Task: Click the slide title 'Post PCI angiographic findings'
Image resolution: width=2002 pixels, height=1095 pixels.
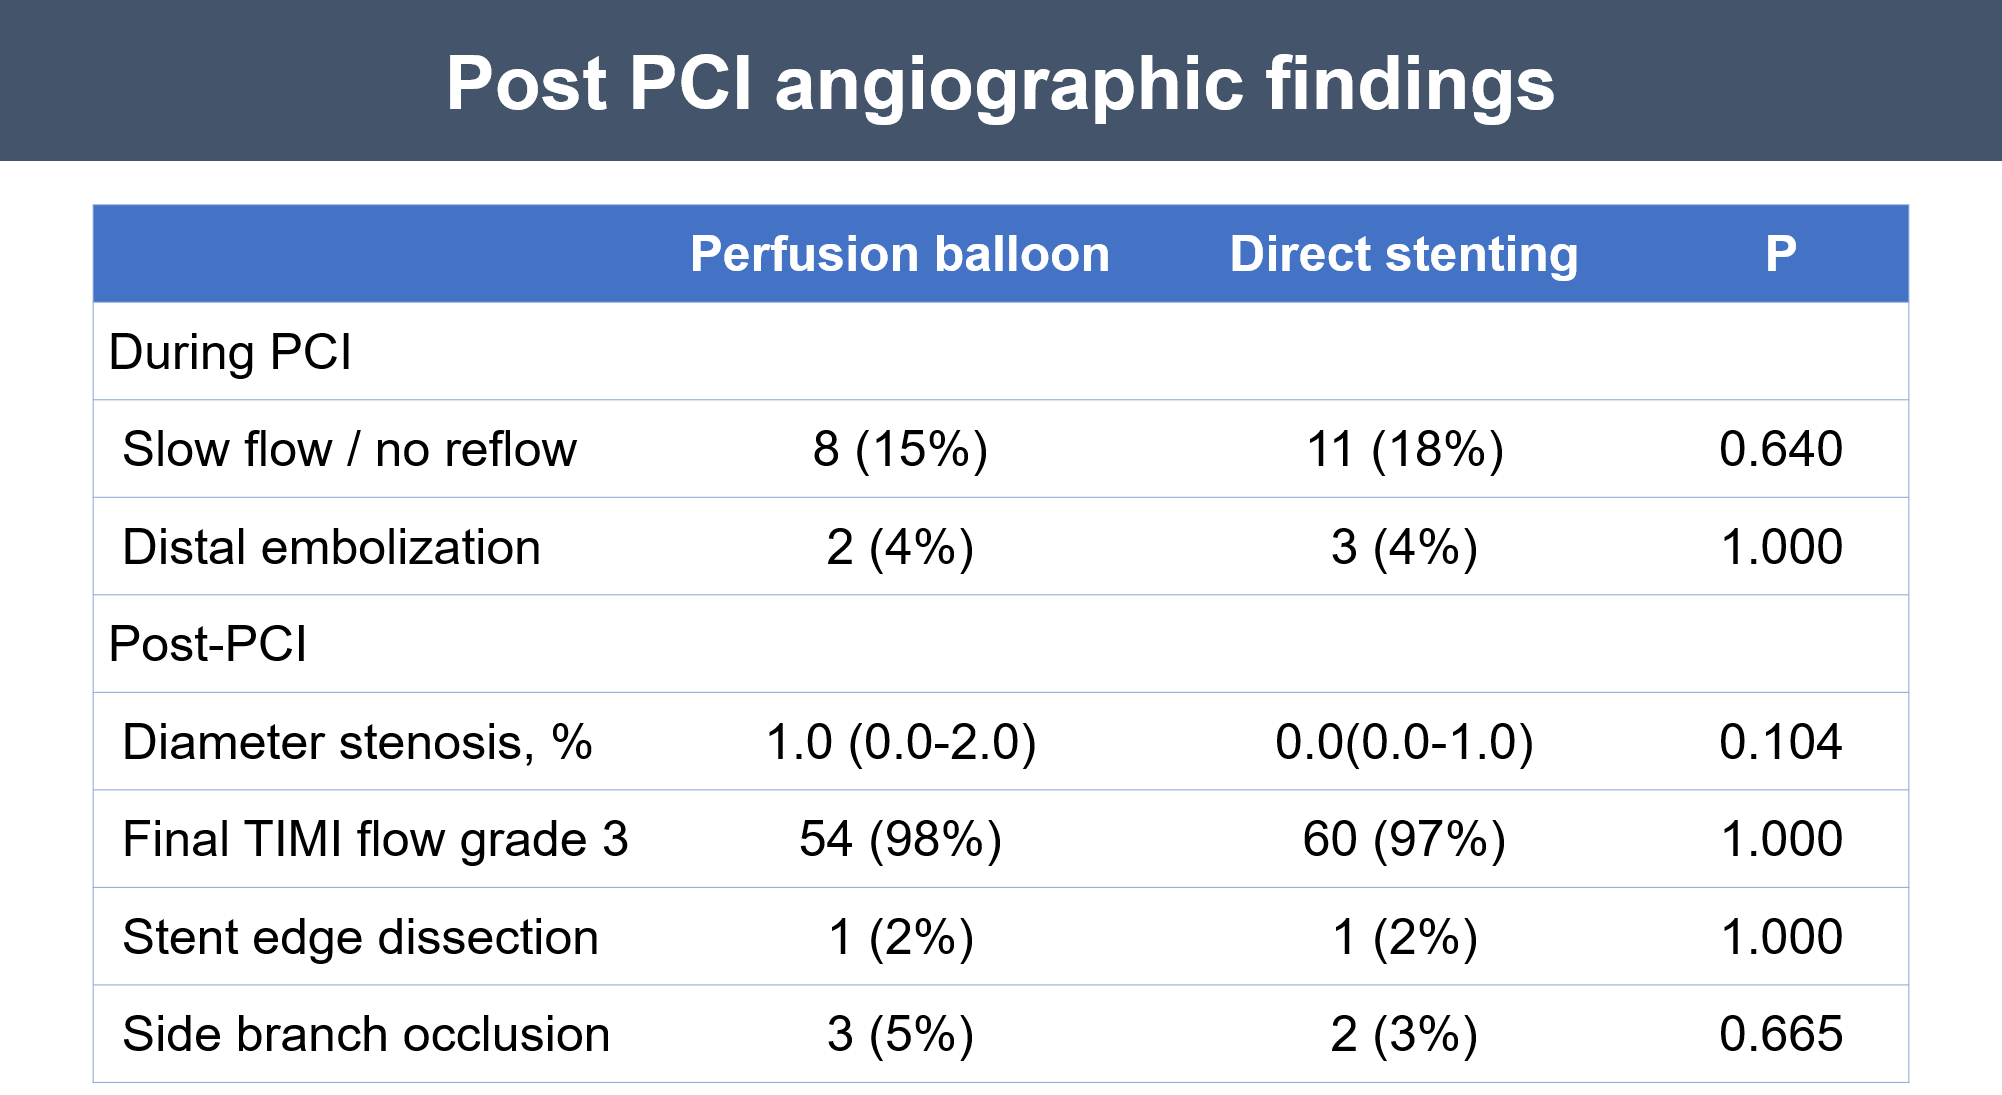Action: click(x=1000, y=83)
